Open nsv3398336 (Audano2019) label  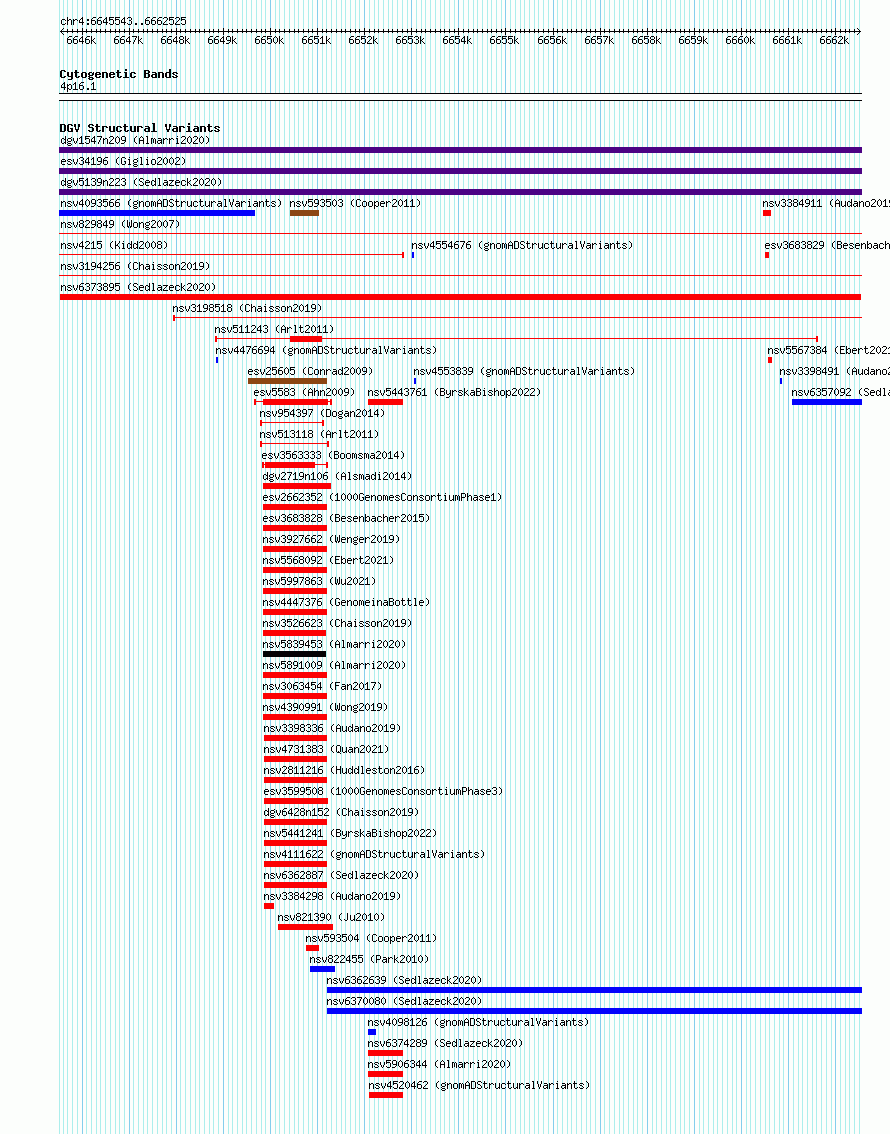click(x=332, y=728)
